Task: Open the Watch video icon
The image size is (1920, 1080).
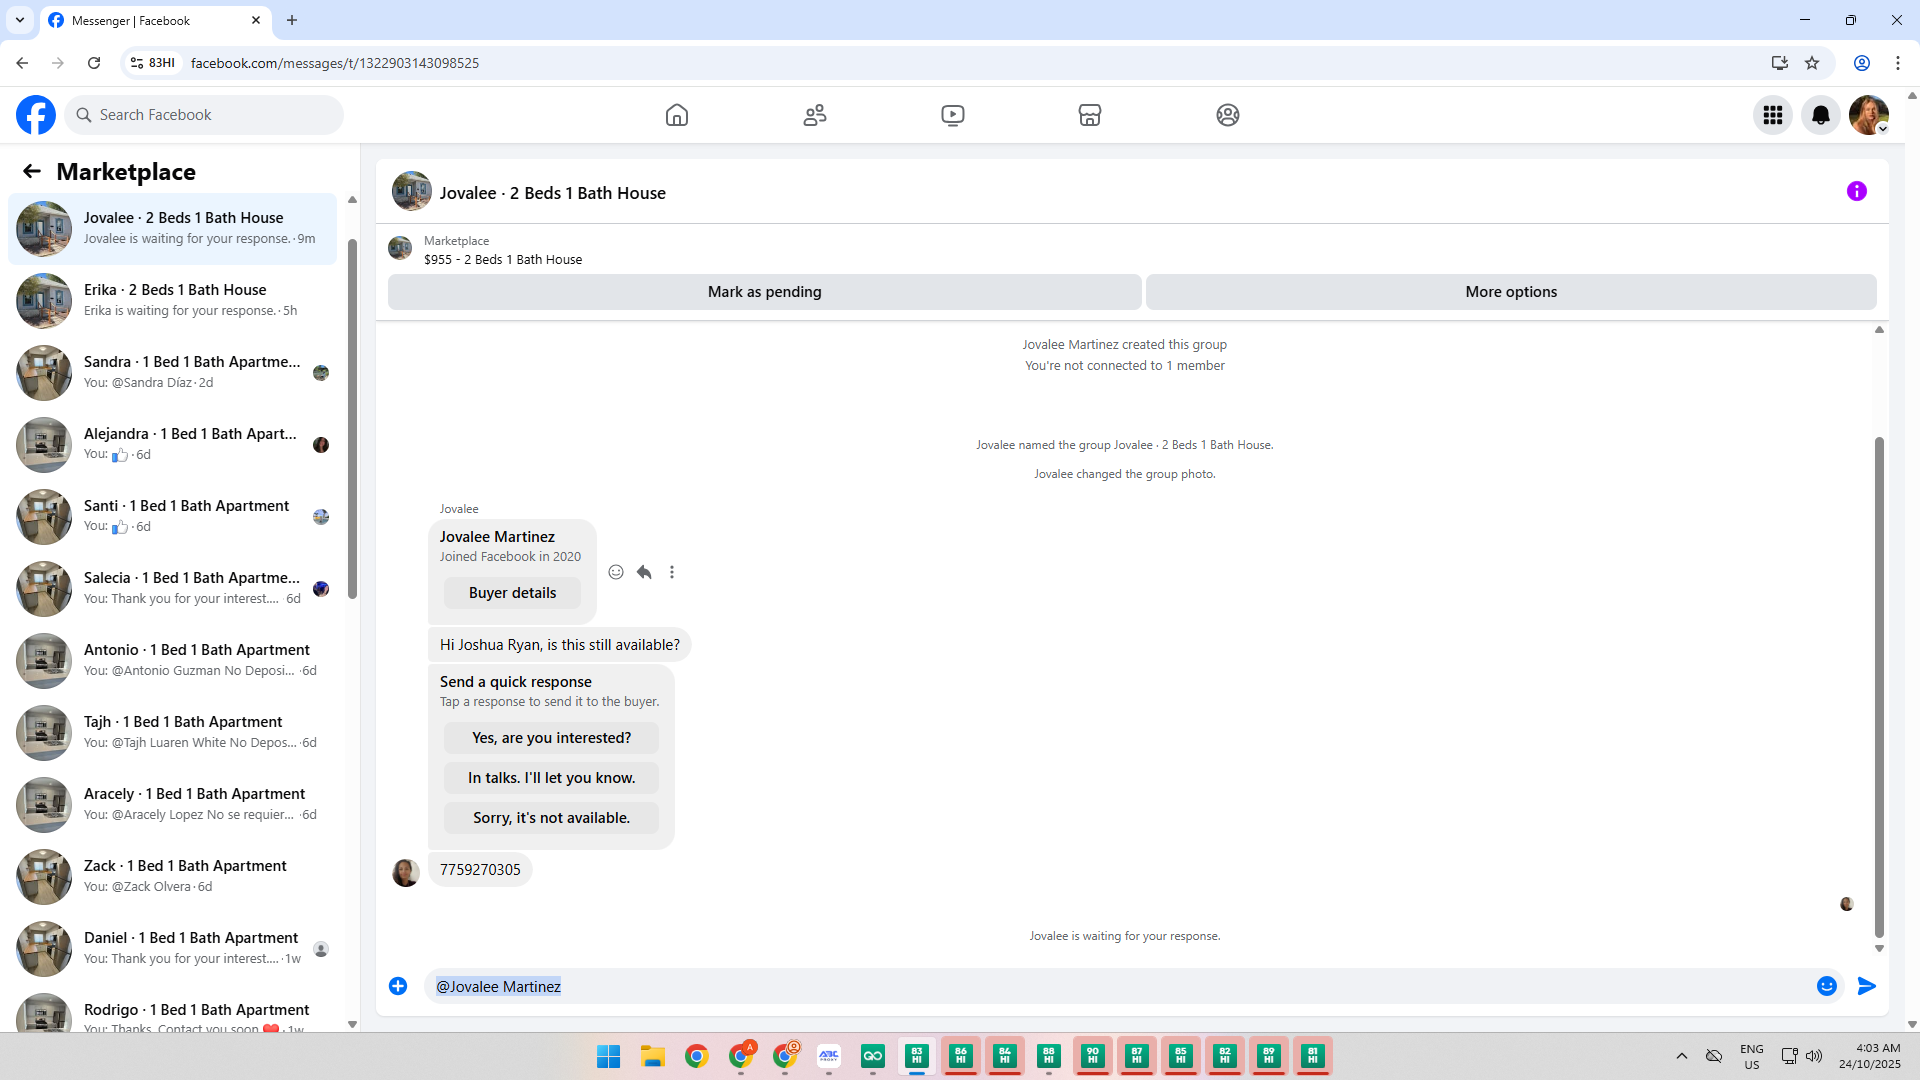Action: click(953, 115)
